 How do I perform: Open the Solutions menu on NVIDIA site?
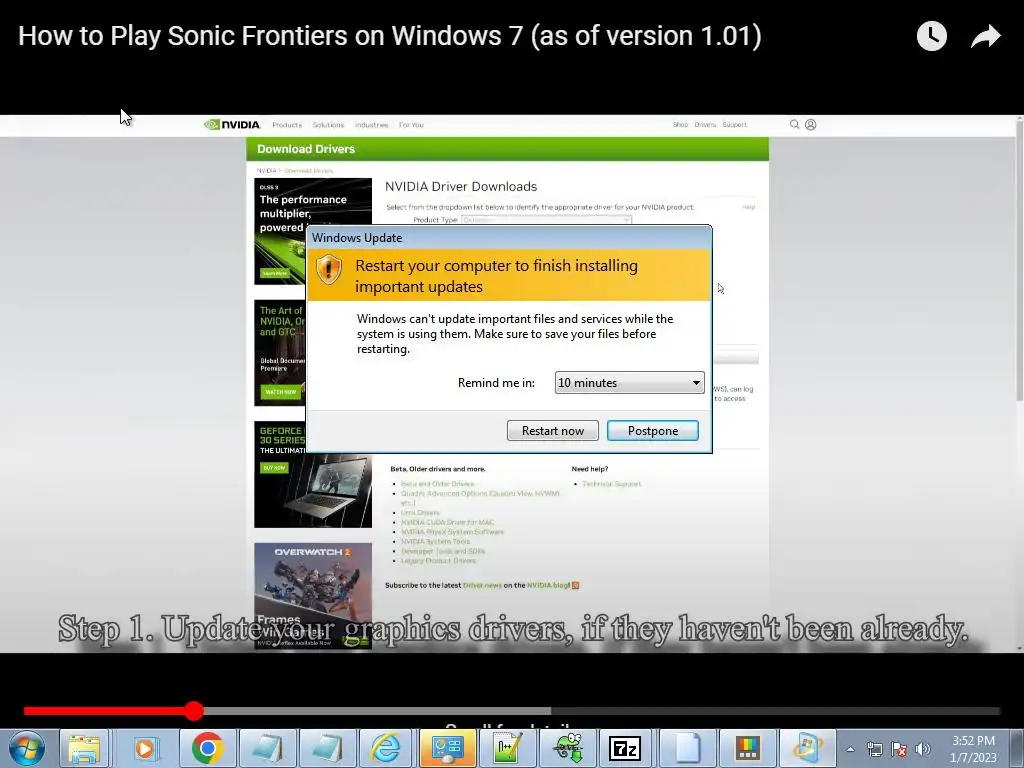(x=328, y=125)
